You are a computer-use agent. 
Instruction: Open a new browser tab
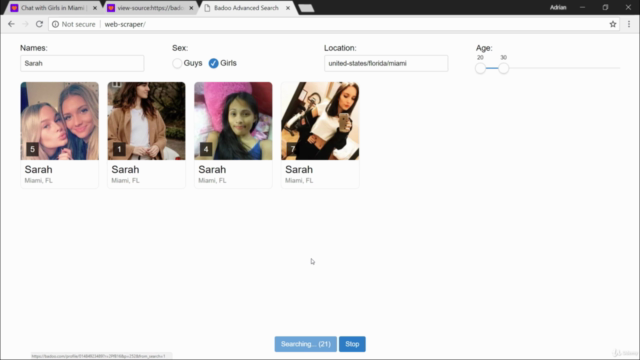click(306, 8)
